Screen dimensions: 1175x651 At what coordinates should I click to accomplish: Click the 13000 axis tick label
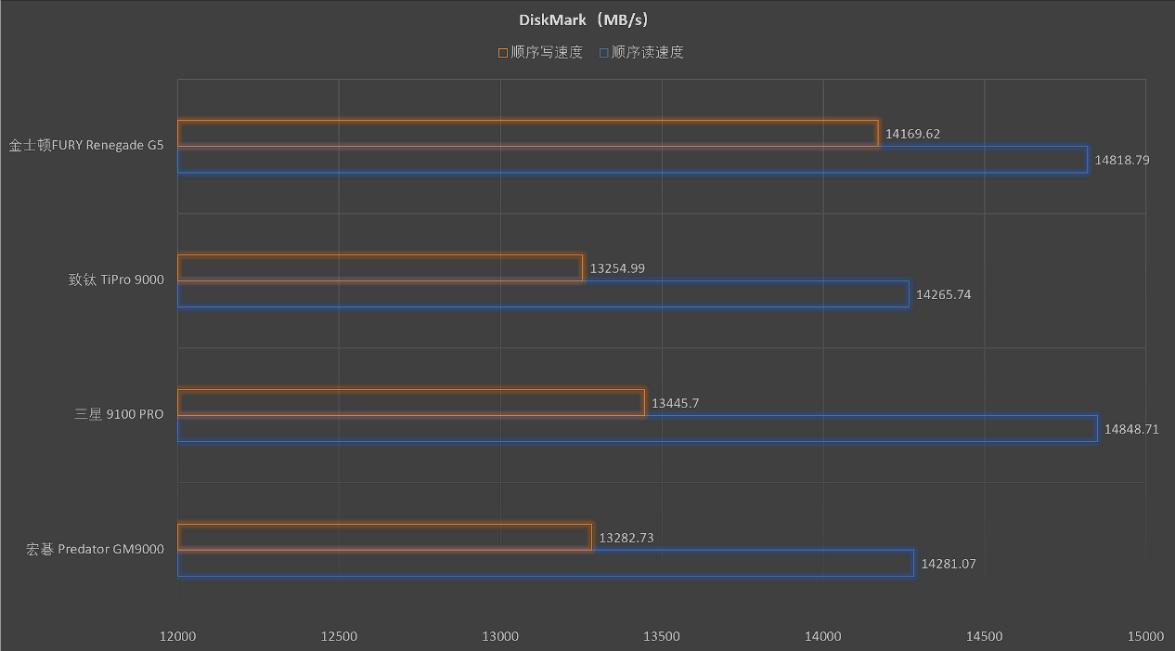pos(500,637)
